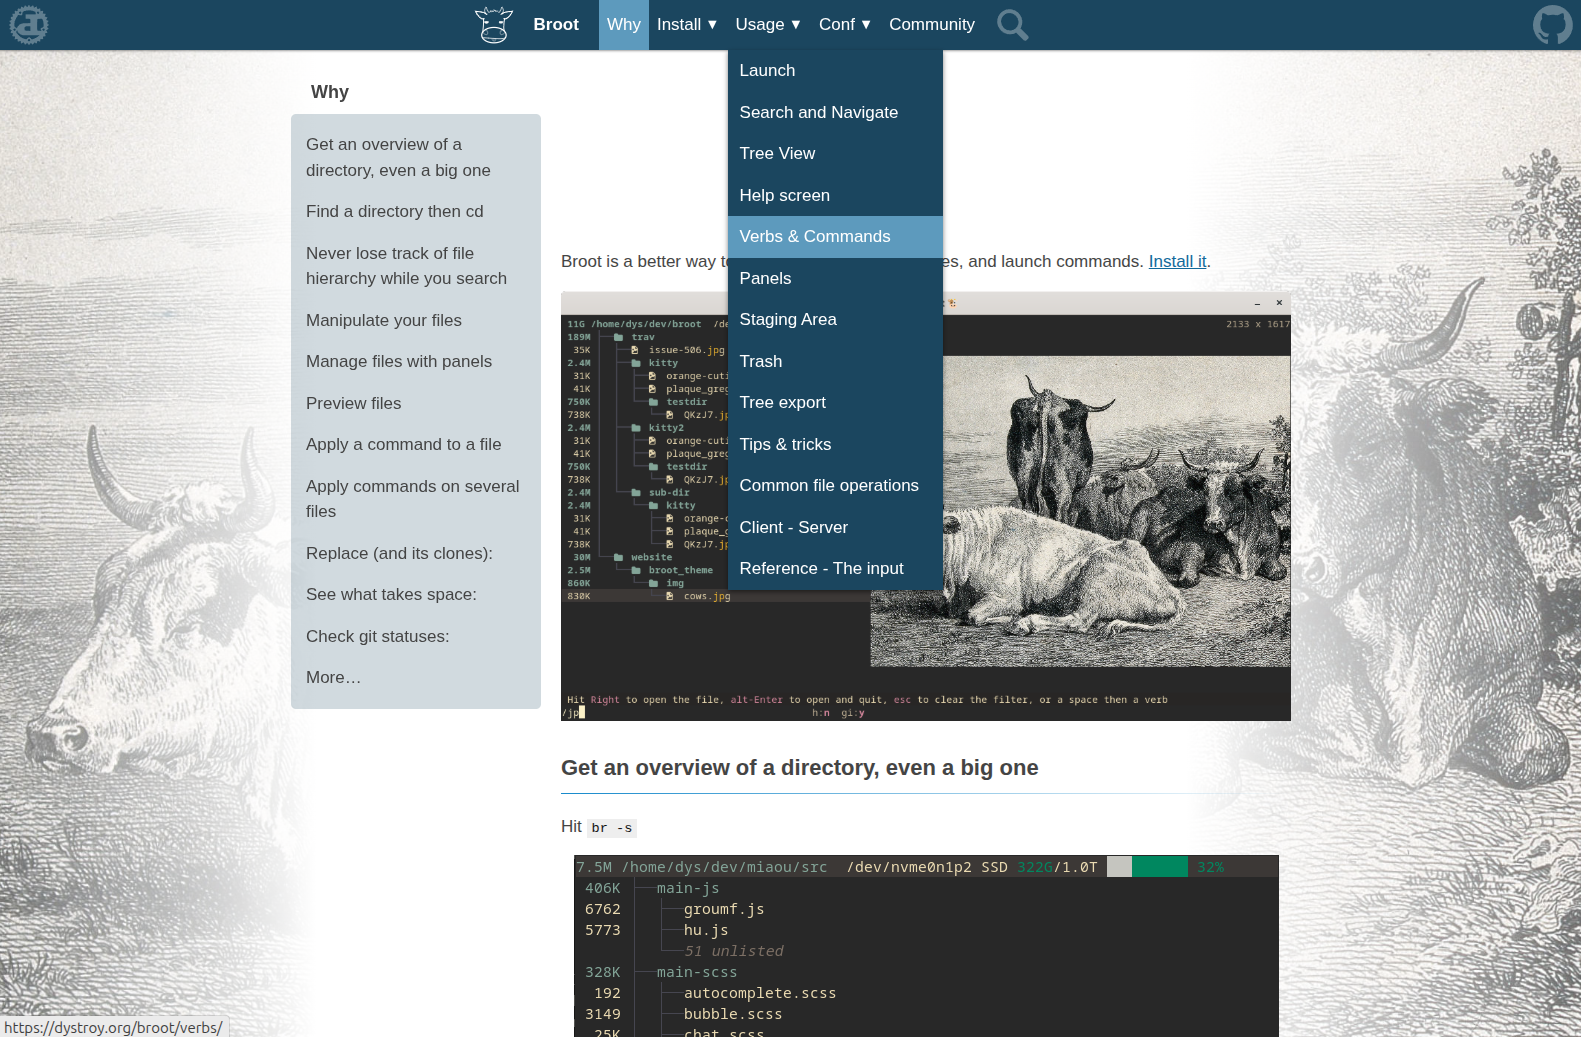Click the Broot cow logo icon
Screen dimensions: 1581x1037
(x=493, y=25)
